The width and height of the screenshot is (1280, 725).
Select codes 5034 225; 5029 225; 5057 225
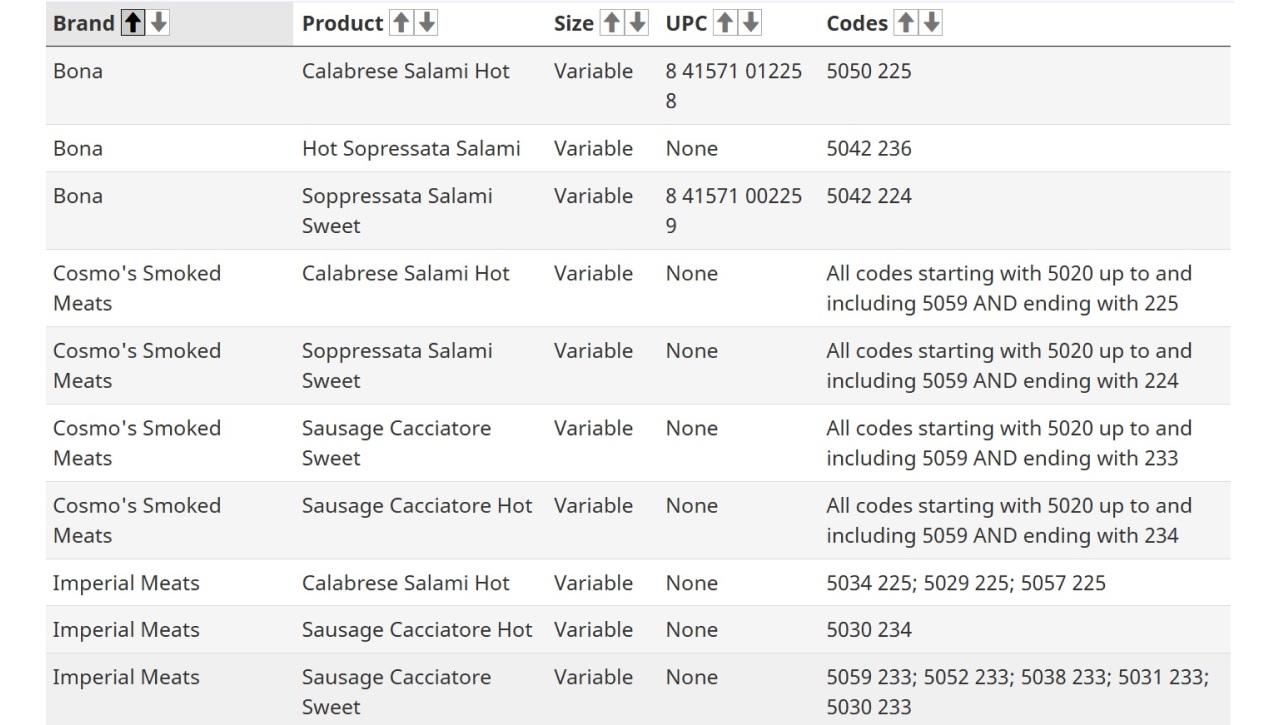pos(966,583)
